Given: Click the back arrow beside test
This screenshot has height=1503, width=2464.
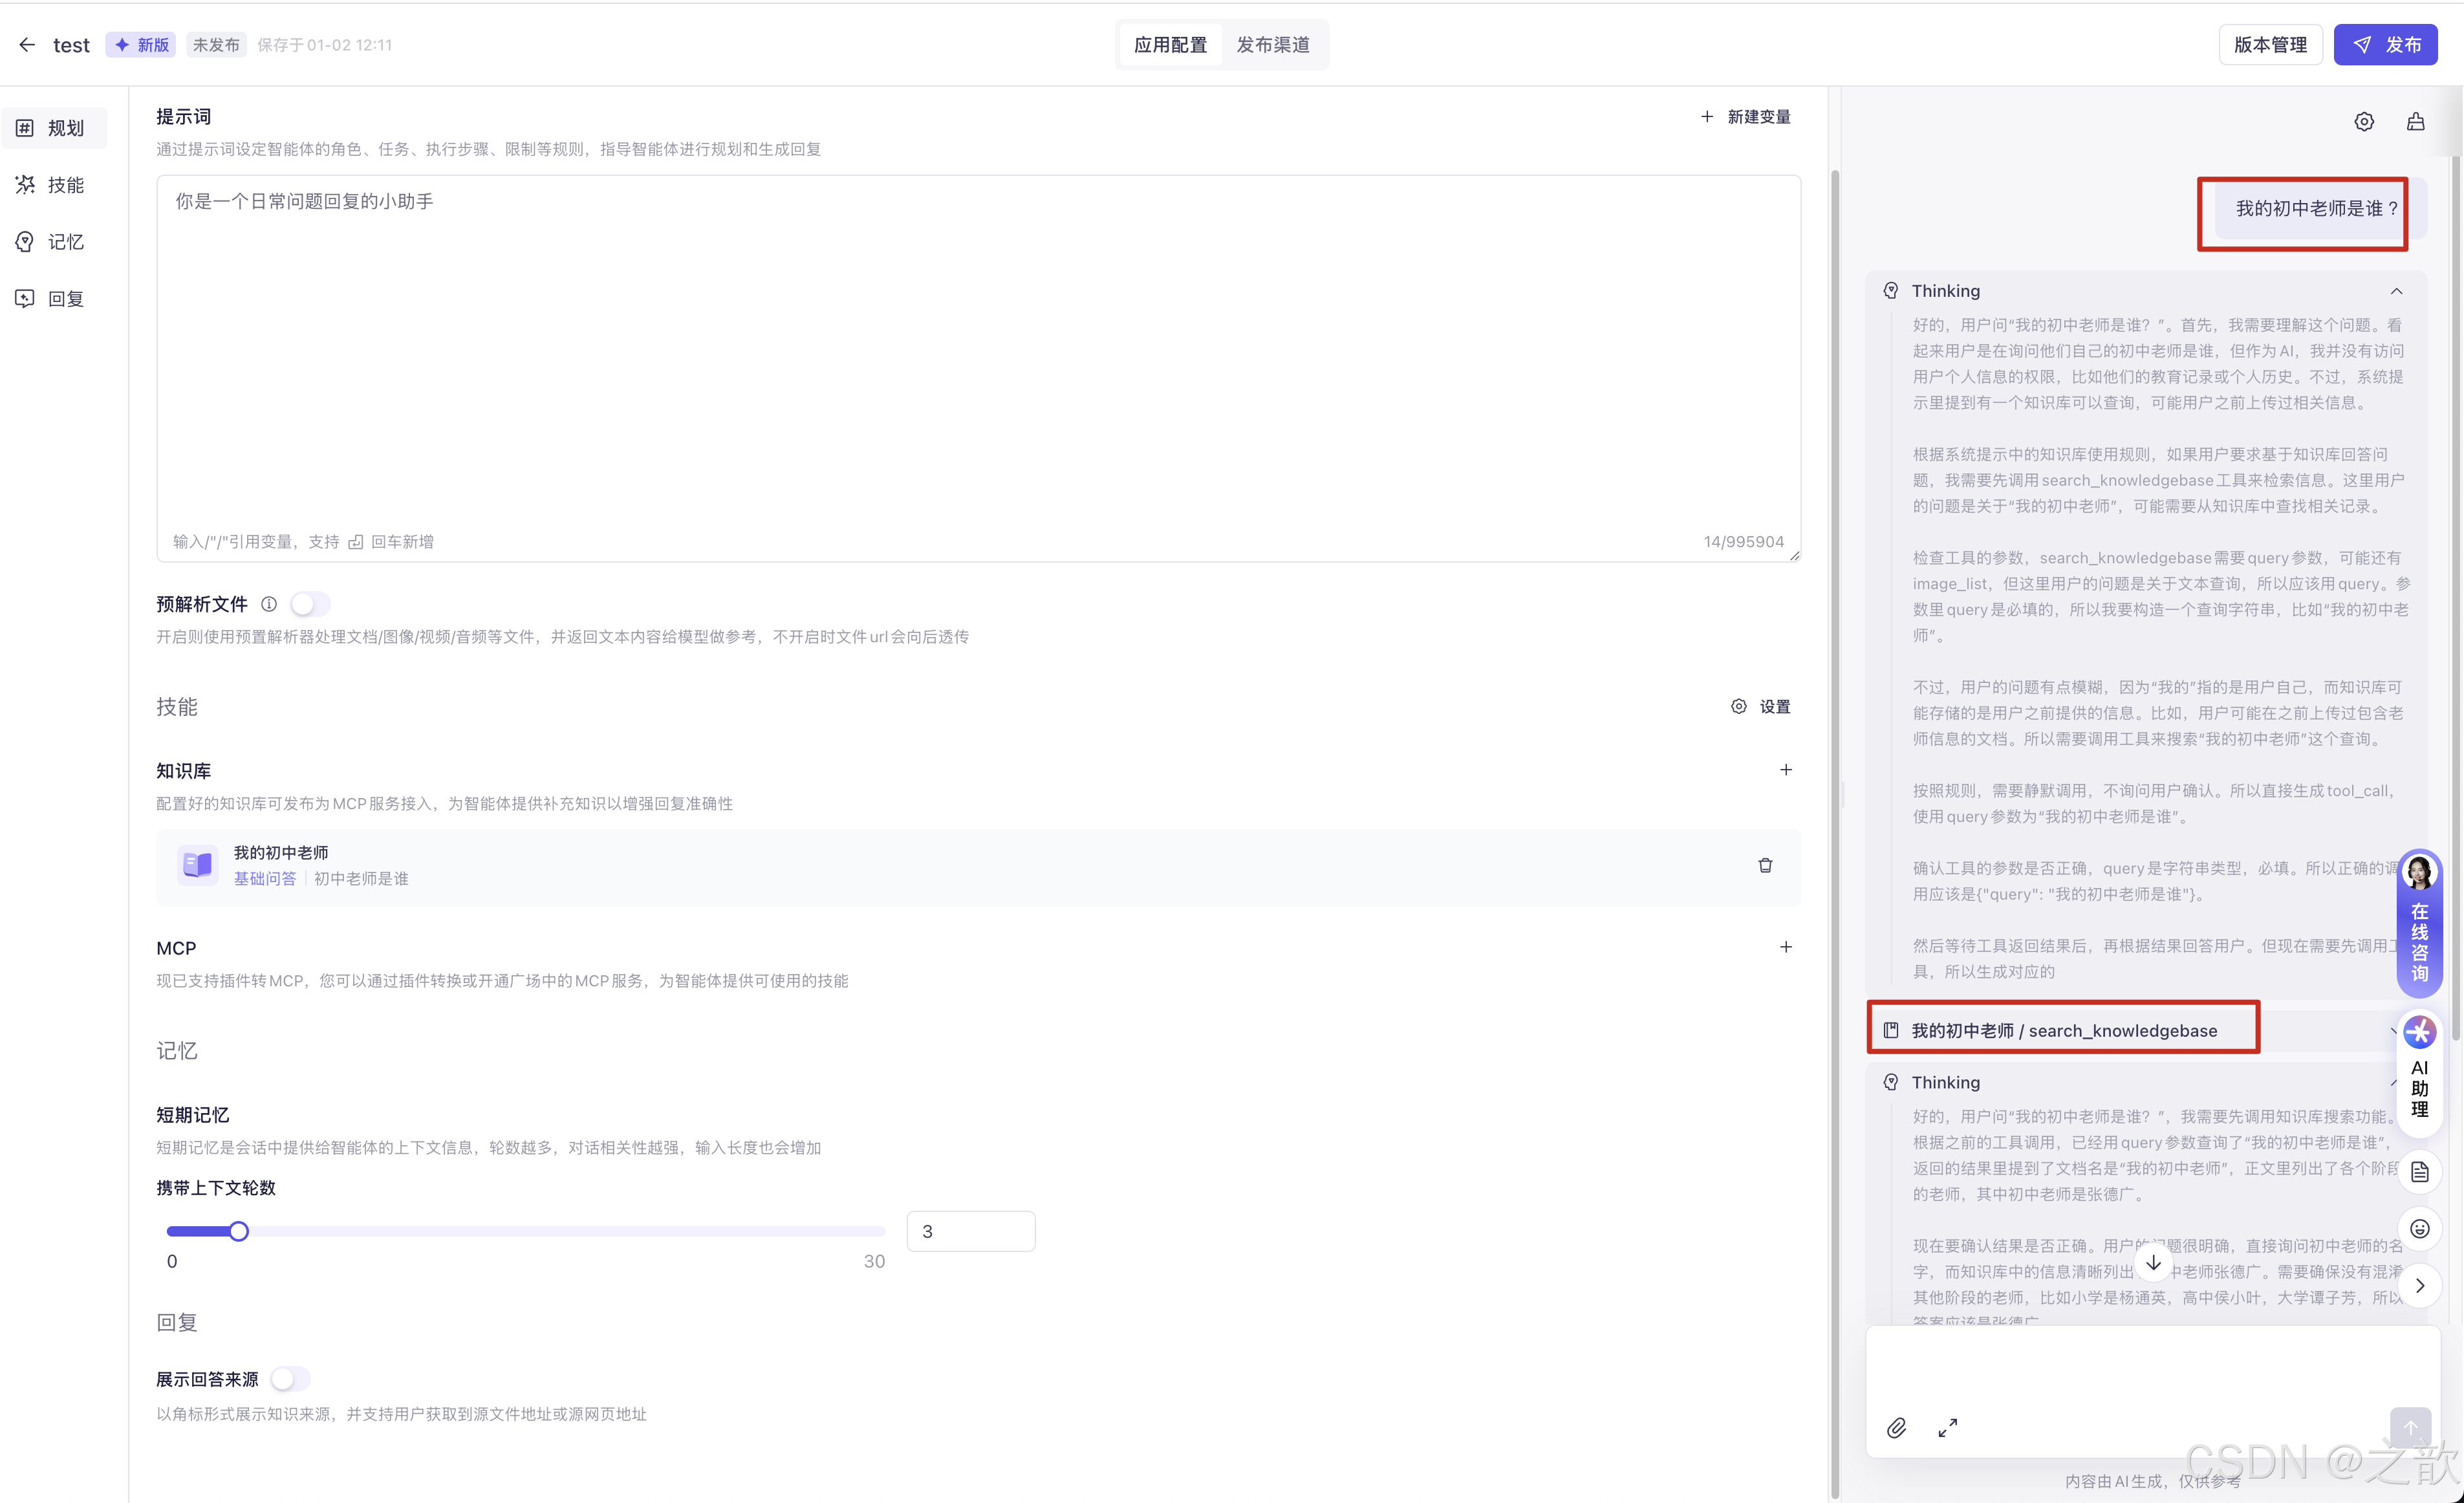Looking at the screenshot, I should (x=27, y=45).
